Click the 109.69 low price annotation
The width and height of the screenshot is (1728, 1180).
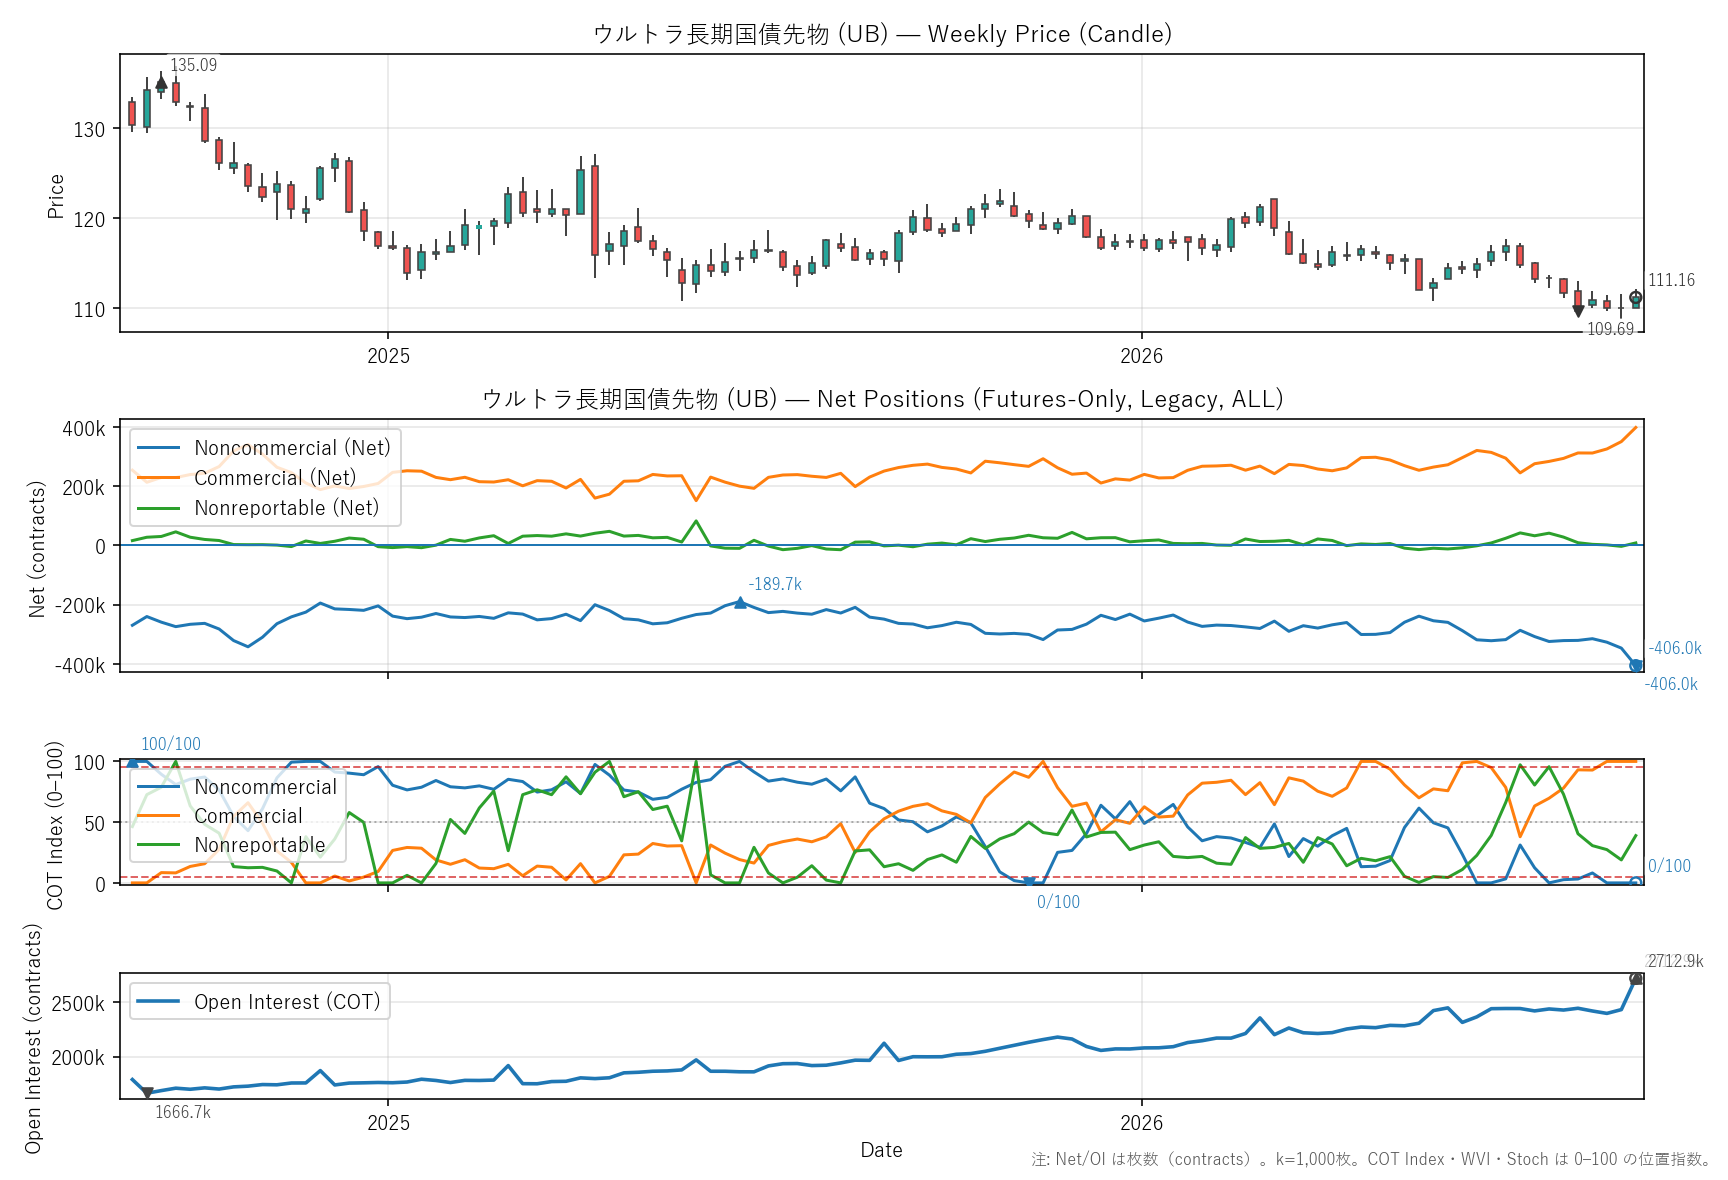pos(1611,329)
